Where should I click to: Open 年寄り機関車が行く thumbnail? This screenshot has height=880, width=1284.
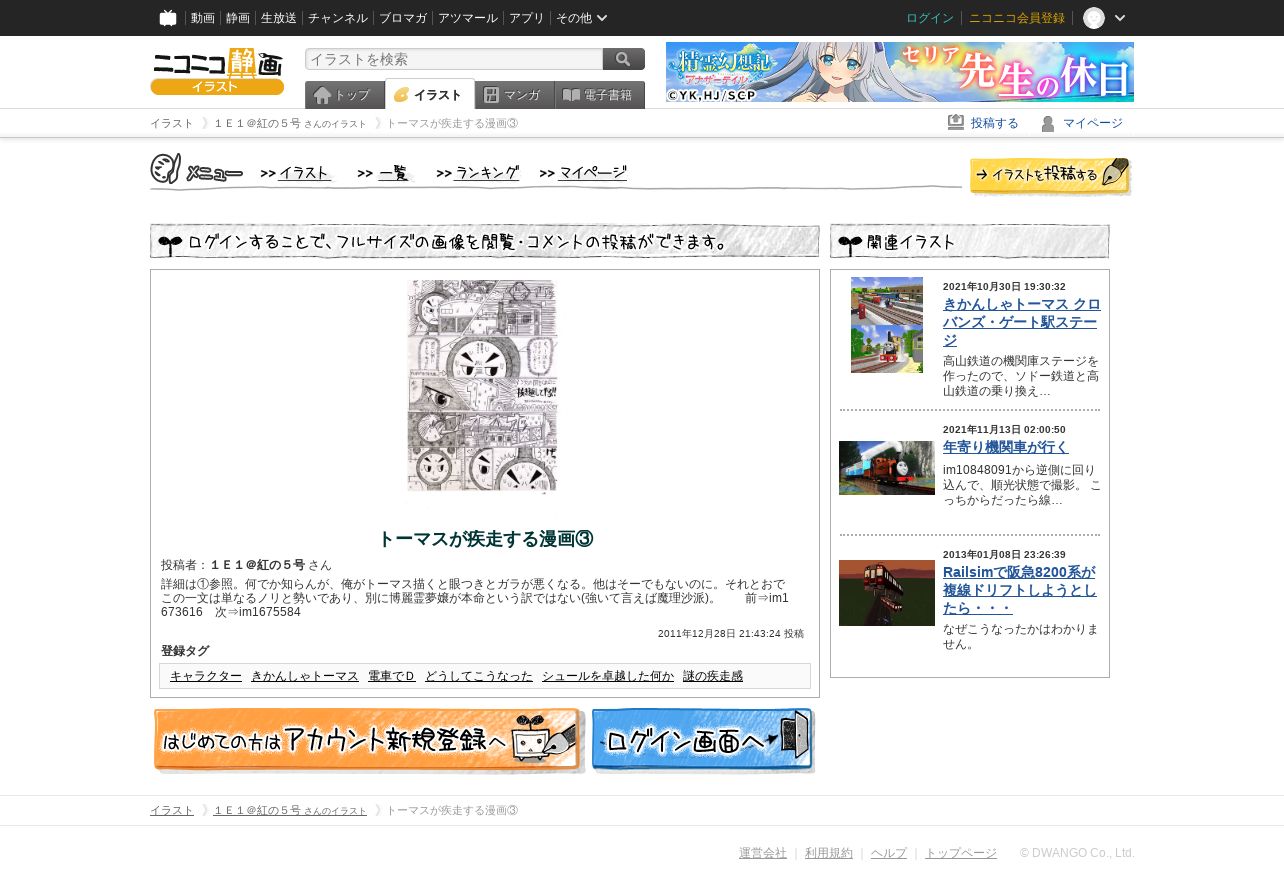[x=887, y=468]
